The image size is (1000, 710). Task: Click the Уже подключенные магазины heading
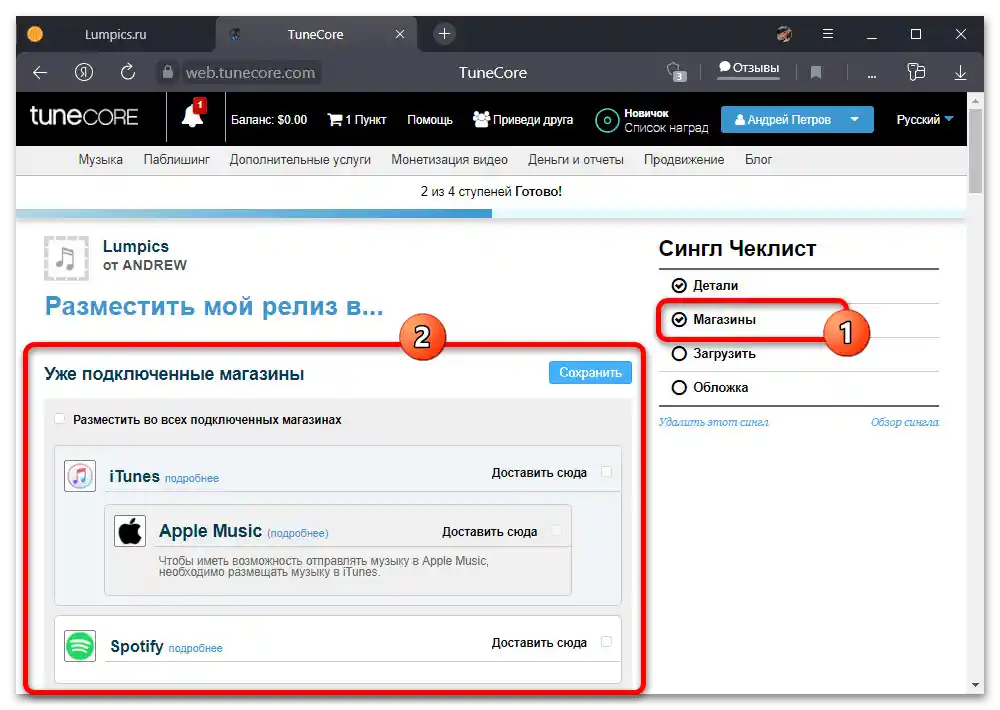tap(174, 374)
